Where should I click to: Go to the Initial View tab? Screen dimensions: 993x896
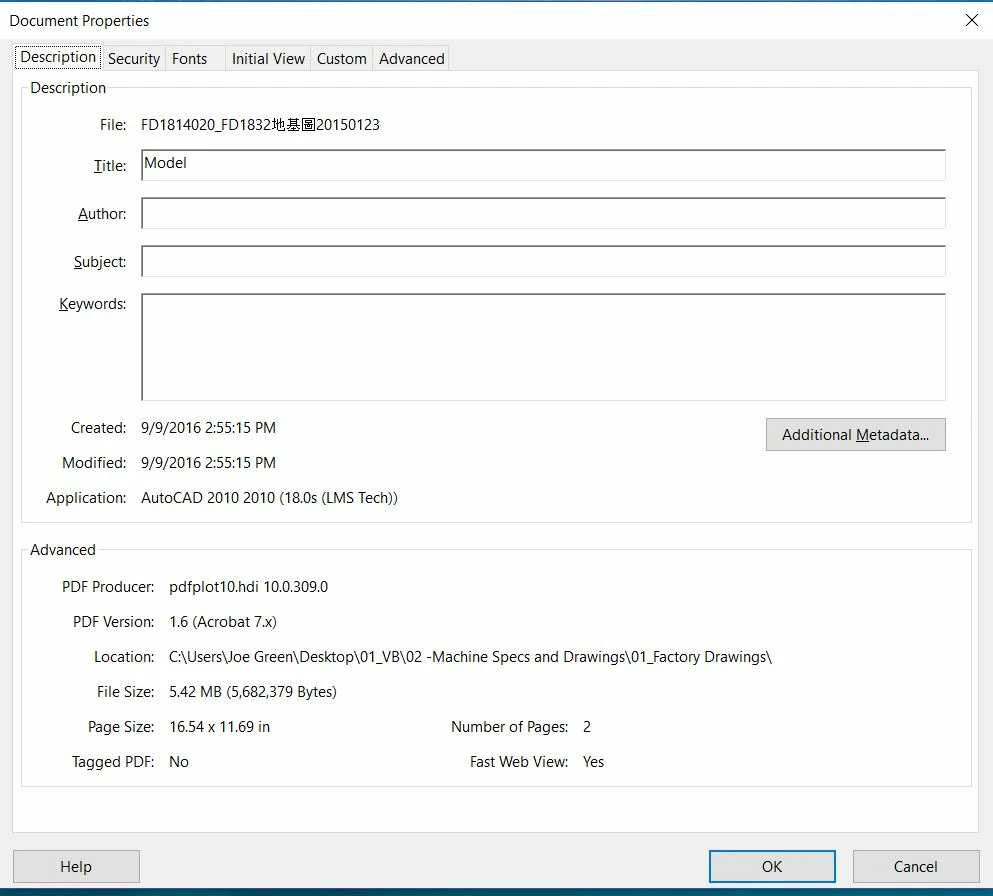coord(268,58)
